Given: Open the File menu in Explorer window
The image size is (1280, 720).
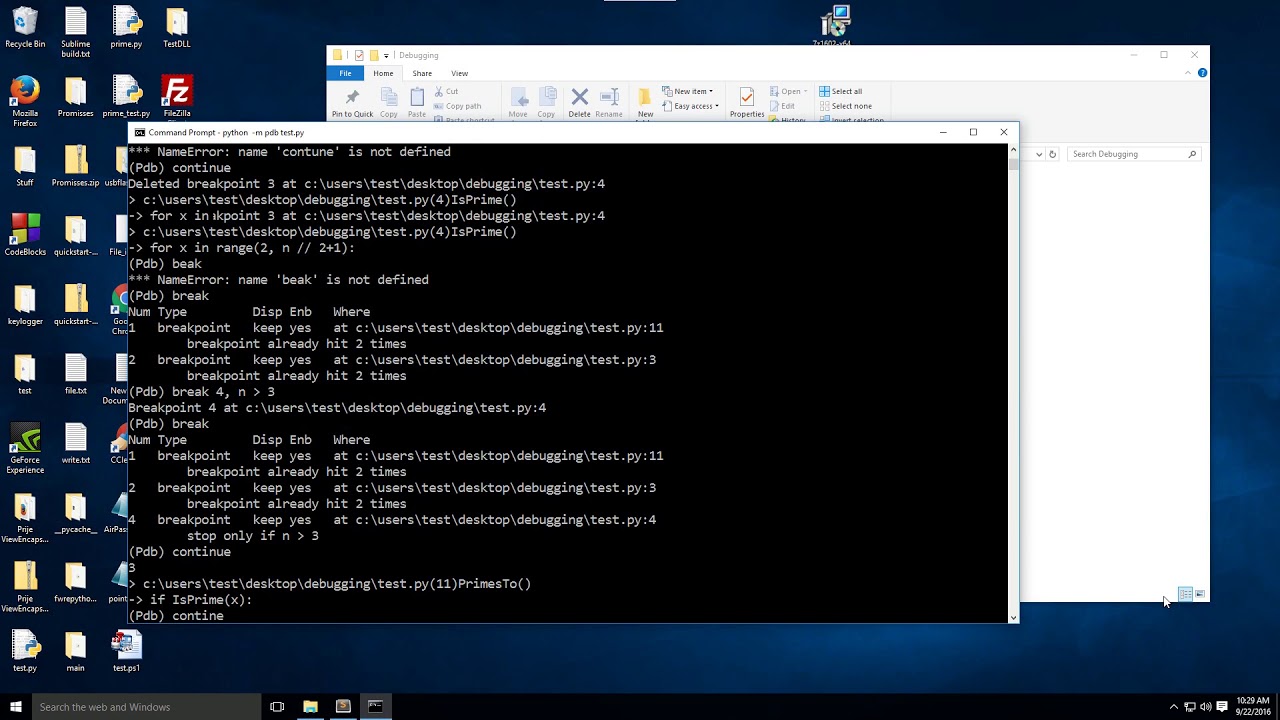Looking at the screenshot, I should click(x=345, y=73).
